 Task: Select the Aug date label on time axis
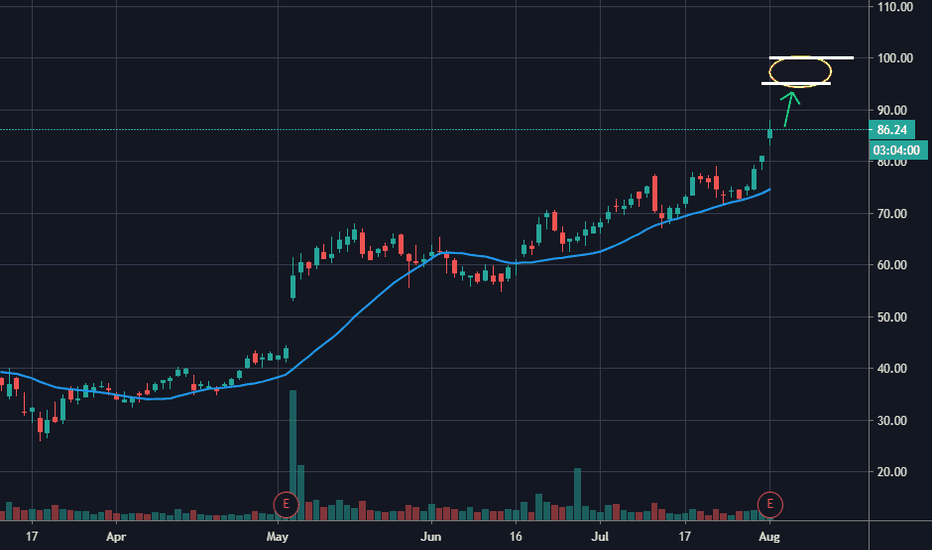769,537
